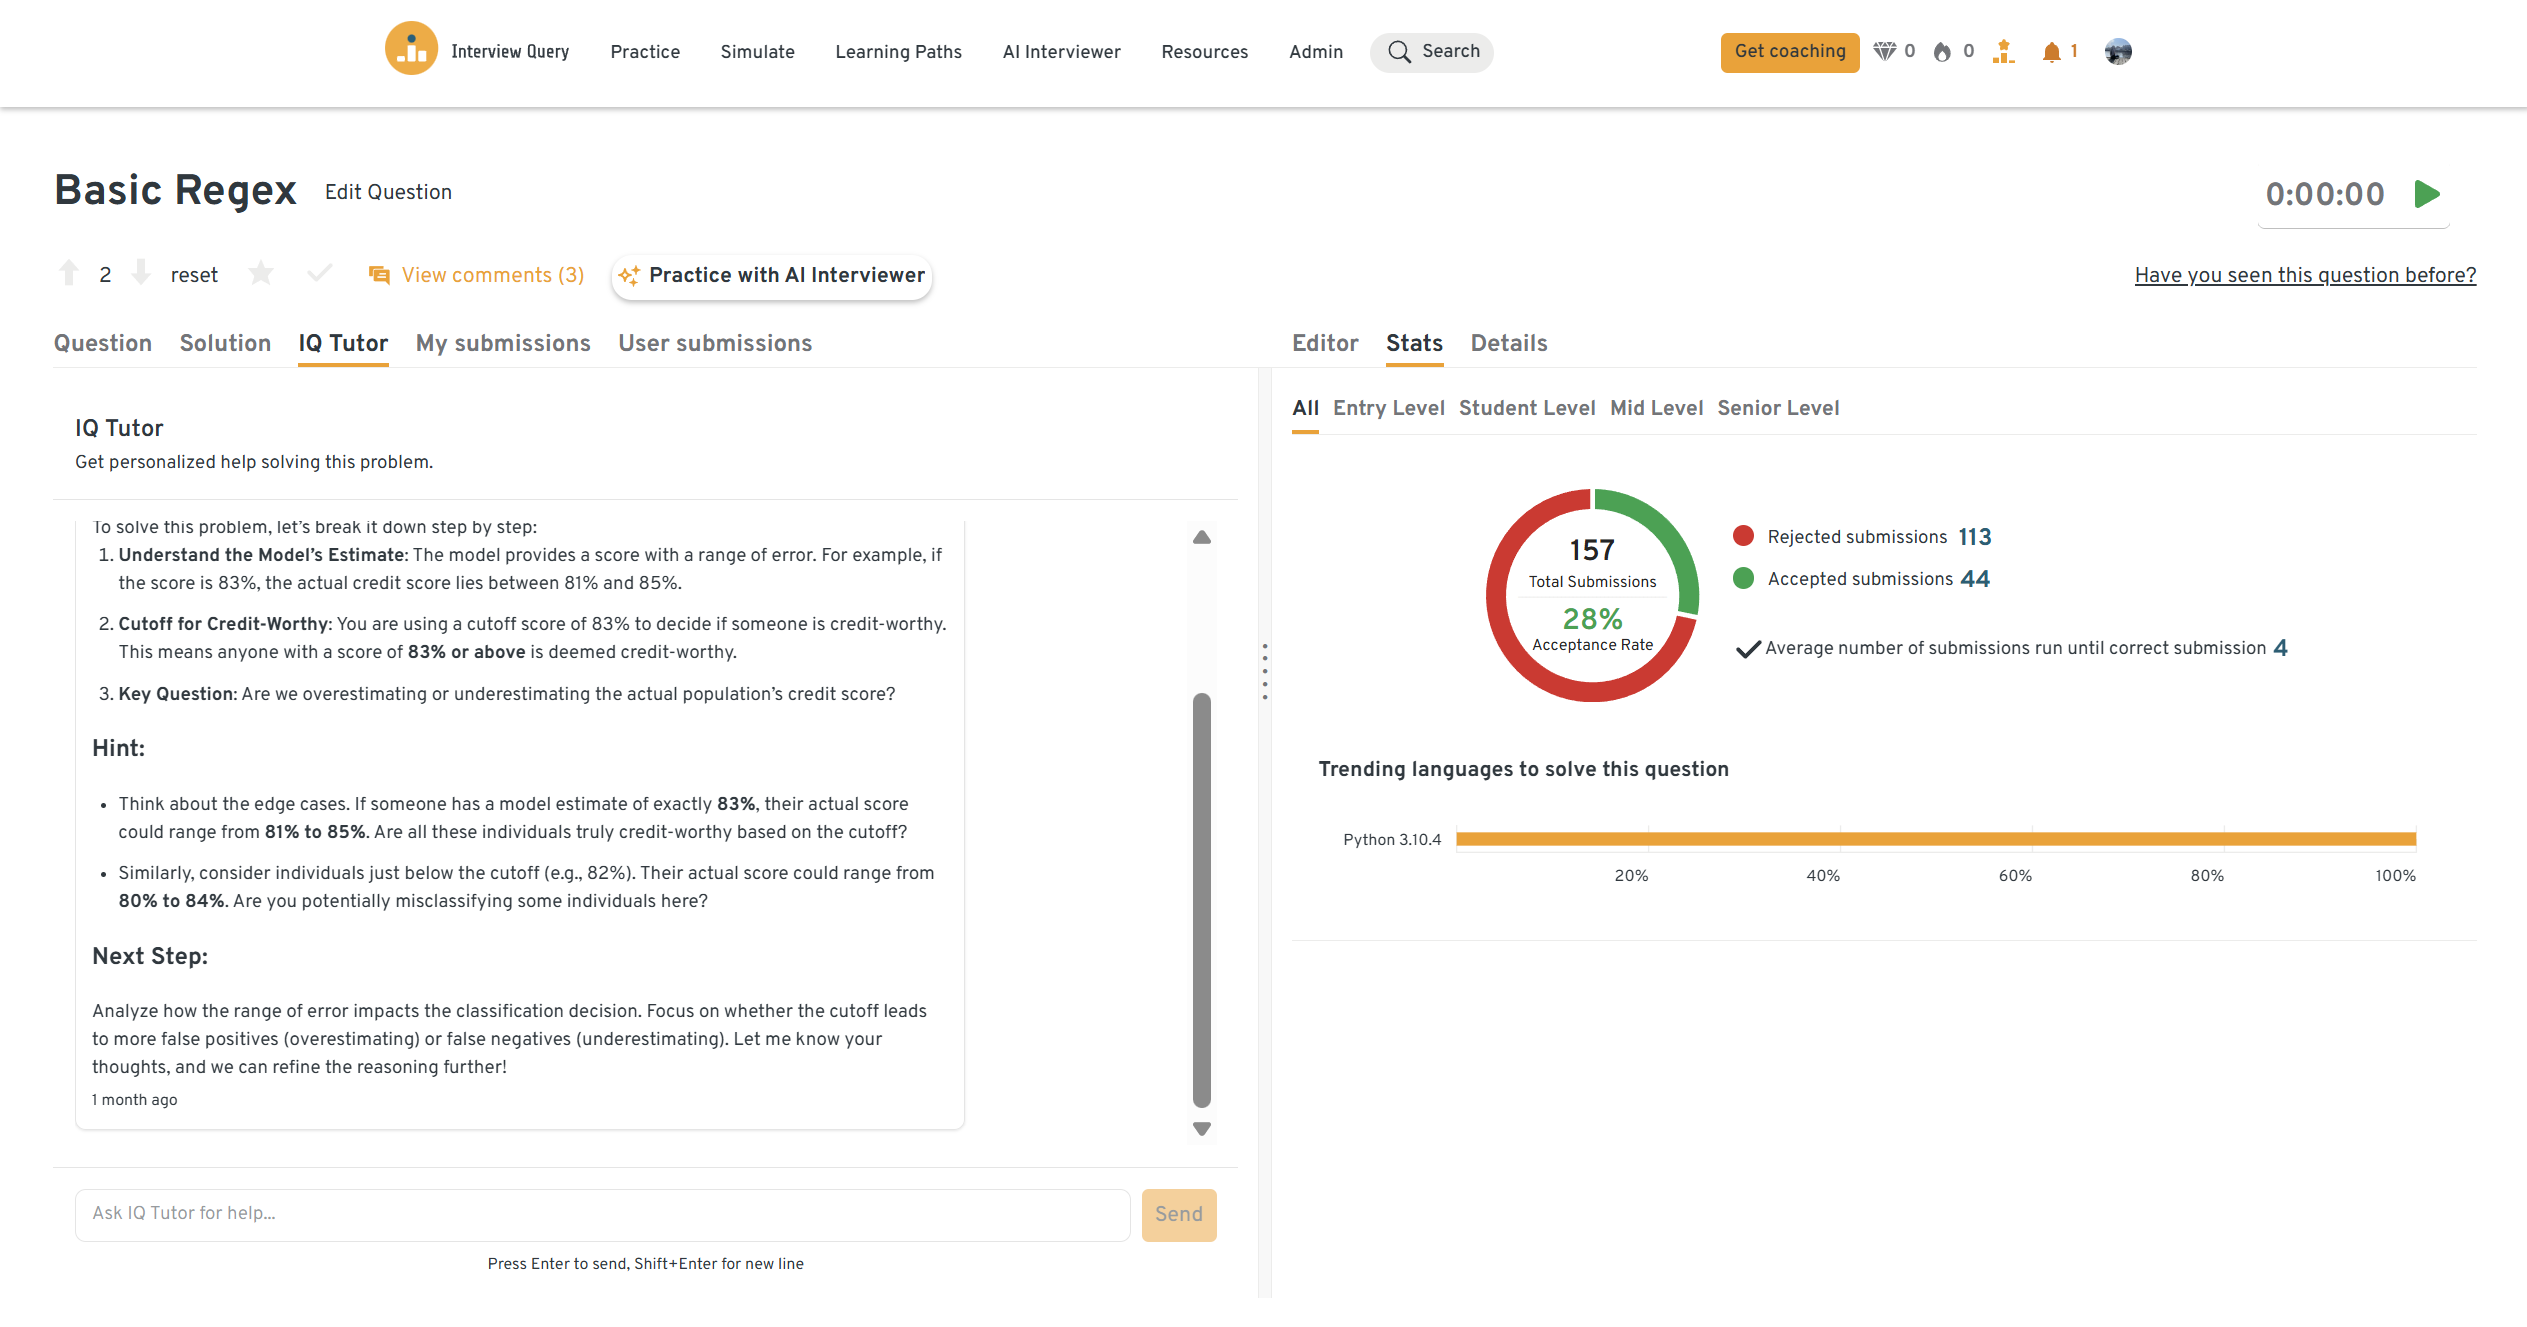Click the Interview Query logo icon
Screen dimensions: 2527x1327
coord(411,49)
